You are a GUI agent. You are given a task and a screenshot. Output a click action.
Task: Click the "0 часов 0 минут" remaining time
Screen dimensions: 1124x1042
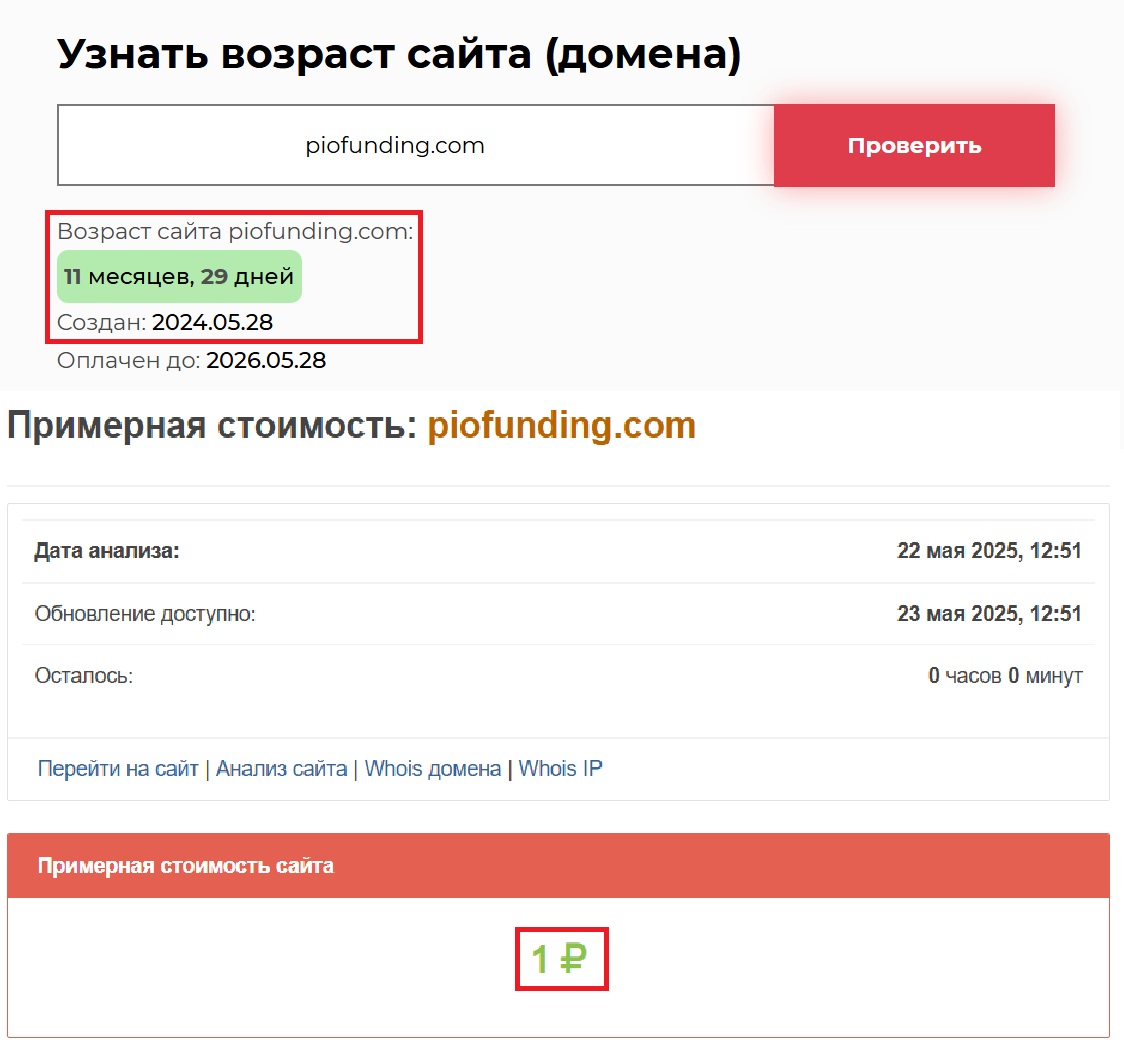[1004, 676]
